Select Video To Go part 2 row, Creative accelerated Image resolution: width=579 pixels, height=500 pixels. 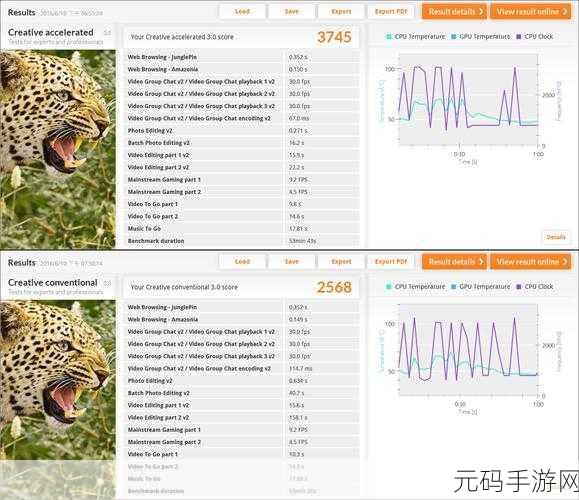[242, 216]
